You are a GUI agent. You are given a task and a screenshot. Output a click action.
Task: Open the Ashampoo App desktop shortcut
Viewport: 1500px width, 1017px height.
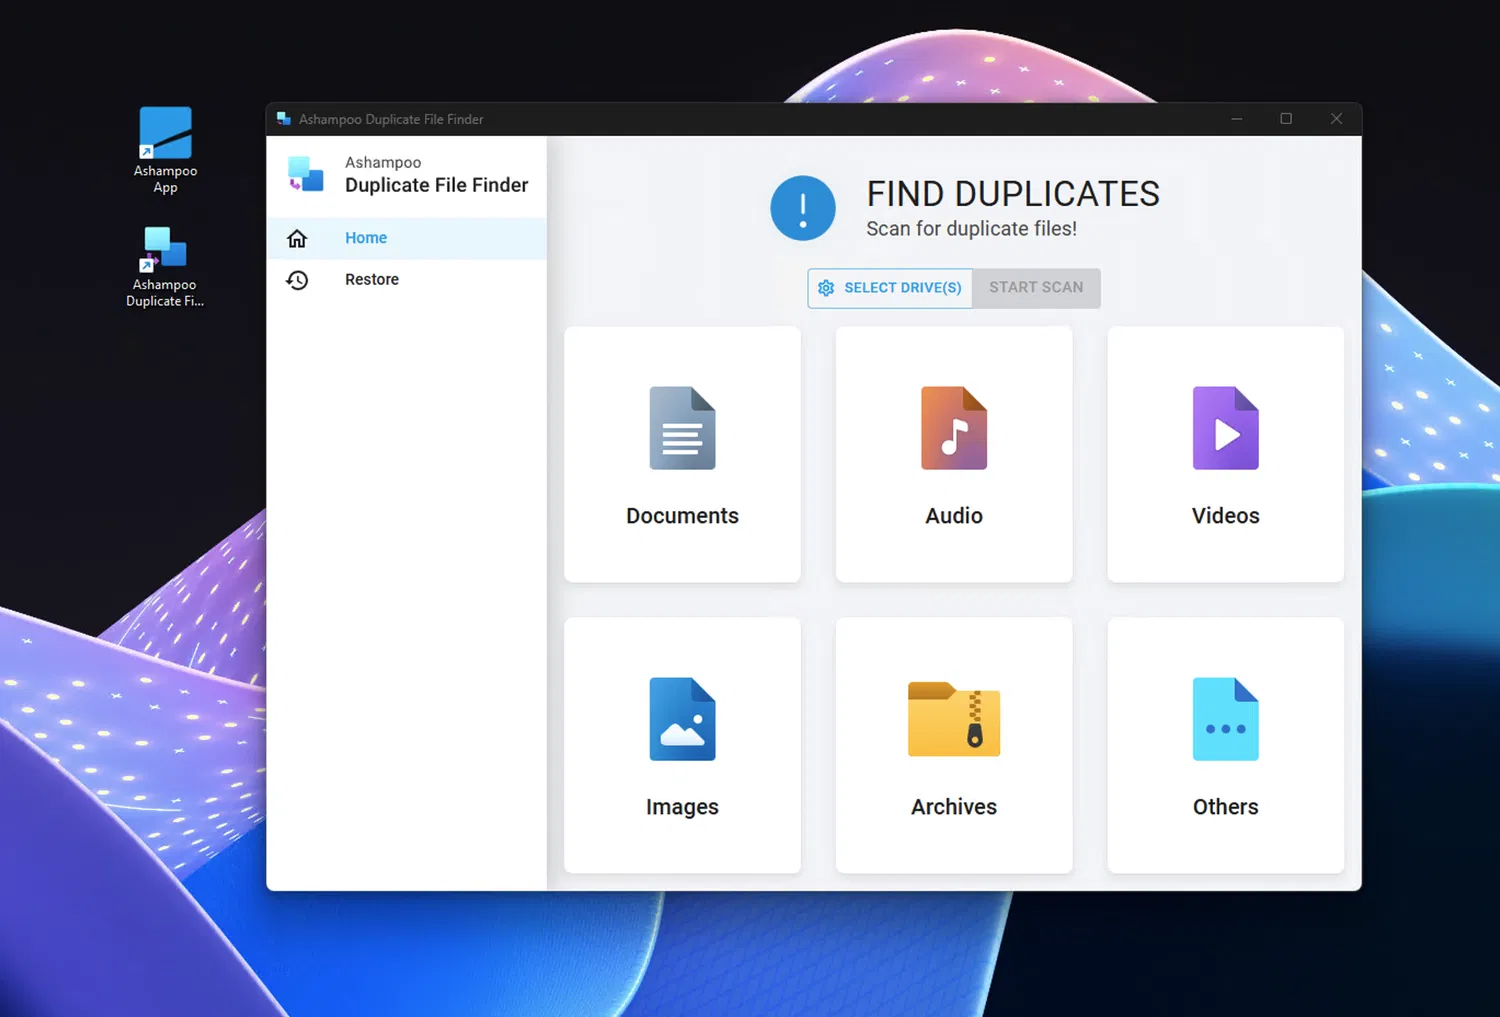point(165,150)
